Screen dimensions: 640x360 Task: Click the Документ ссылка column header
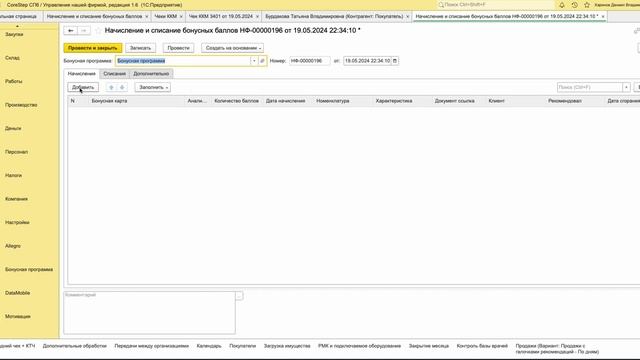(454, 101)
